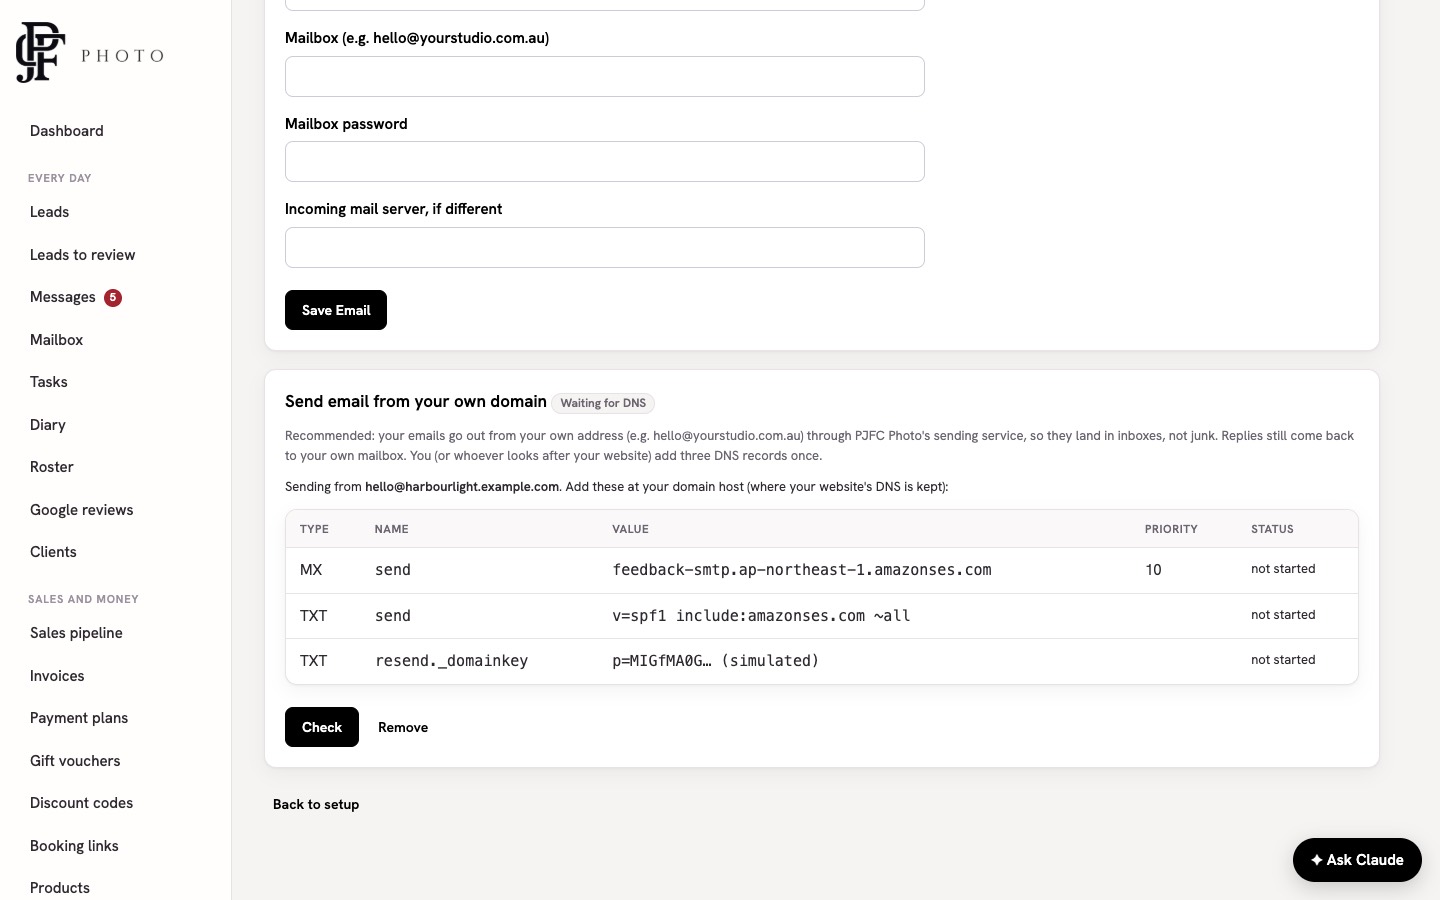Click the MX type cell
The width and height of the screenshot is (1440, 900).
tap(311, 570)
